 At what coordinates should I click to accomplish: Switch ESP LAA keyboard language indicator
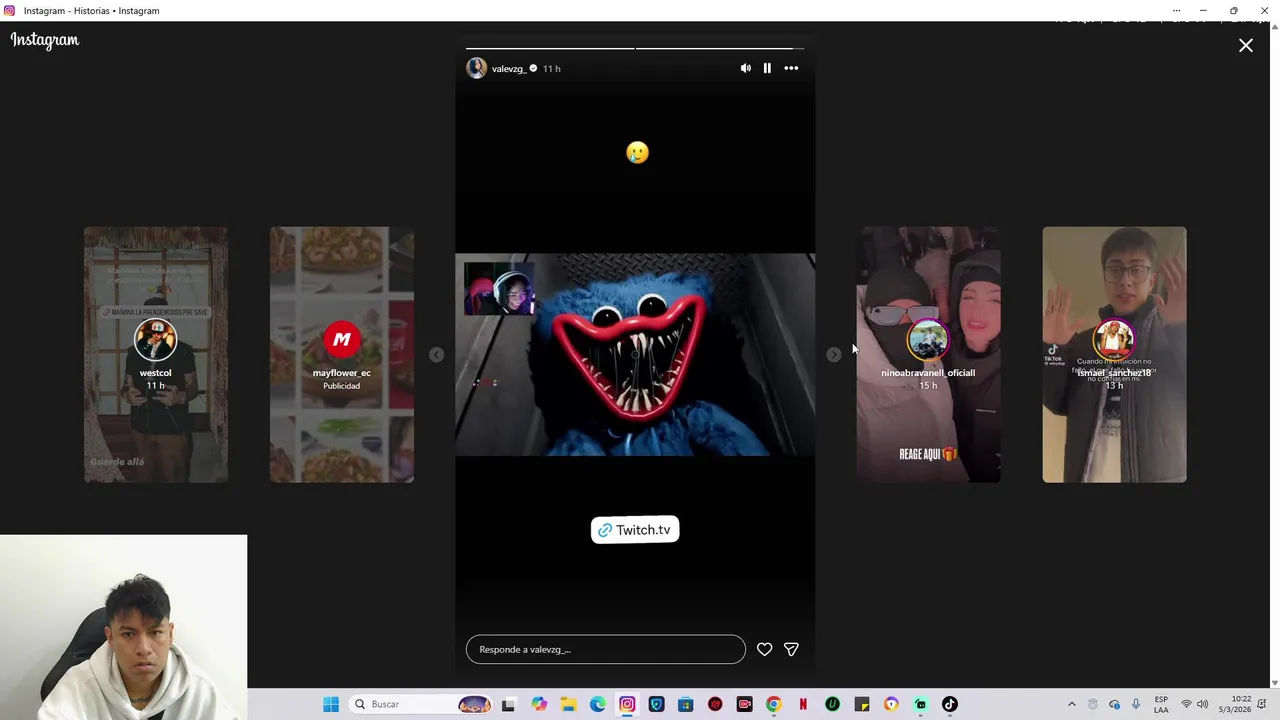1161,704
